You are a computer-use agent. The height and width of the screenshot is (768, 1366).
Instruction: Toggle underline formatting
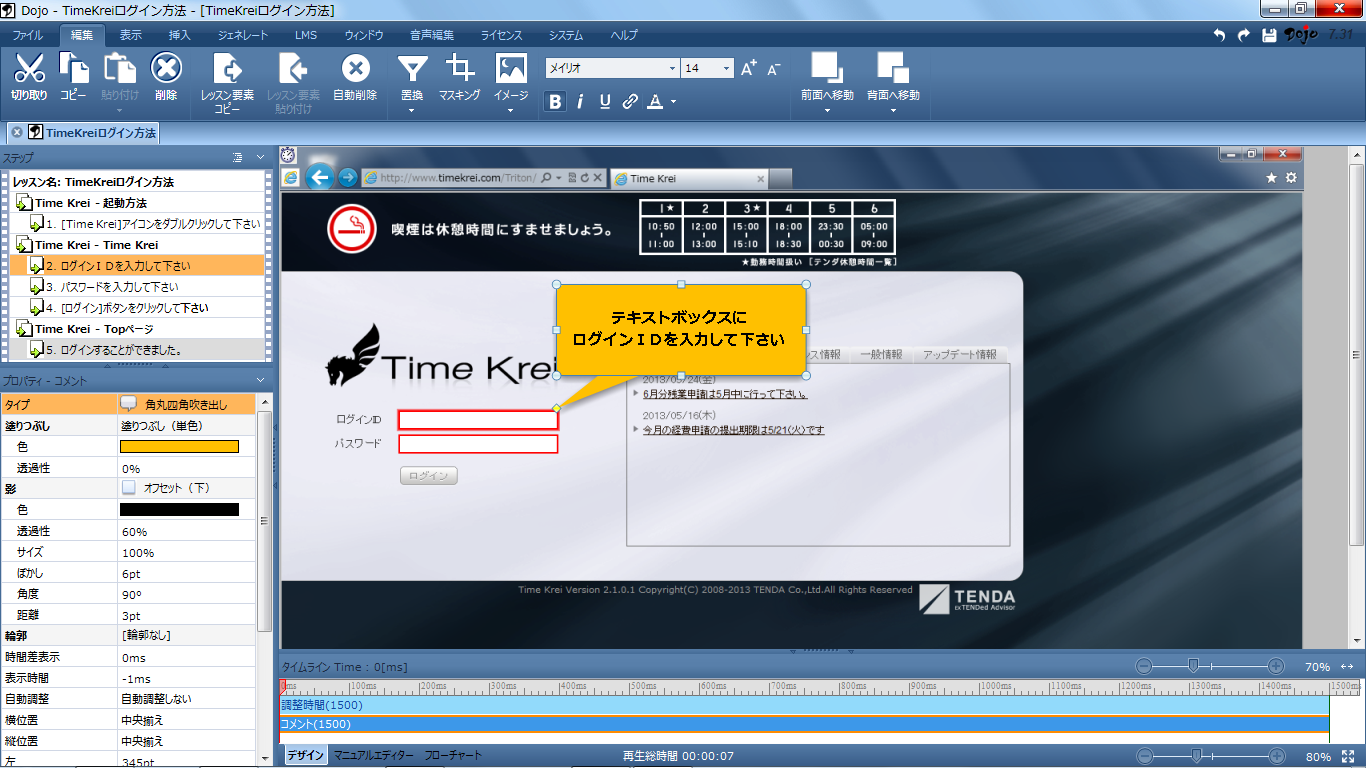(x=604, y=101)
